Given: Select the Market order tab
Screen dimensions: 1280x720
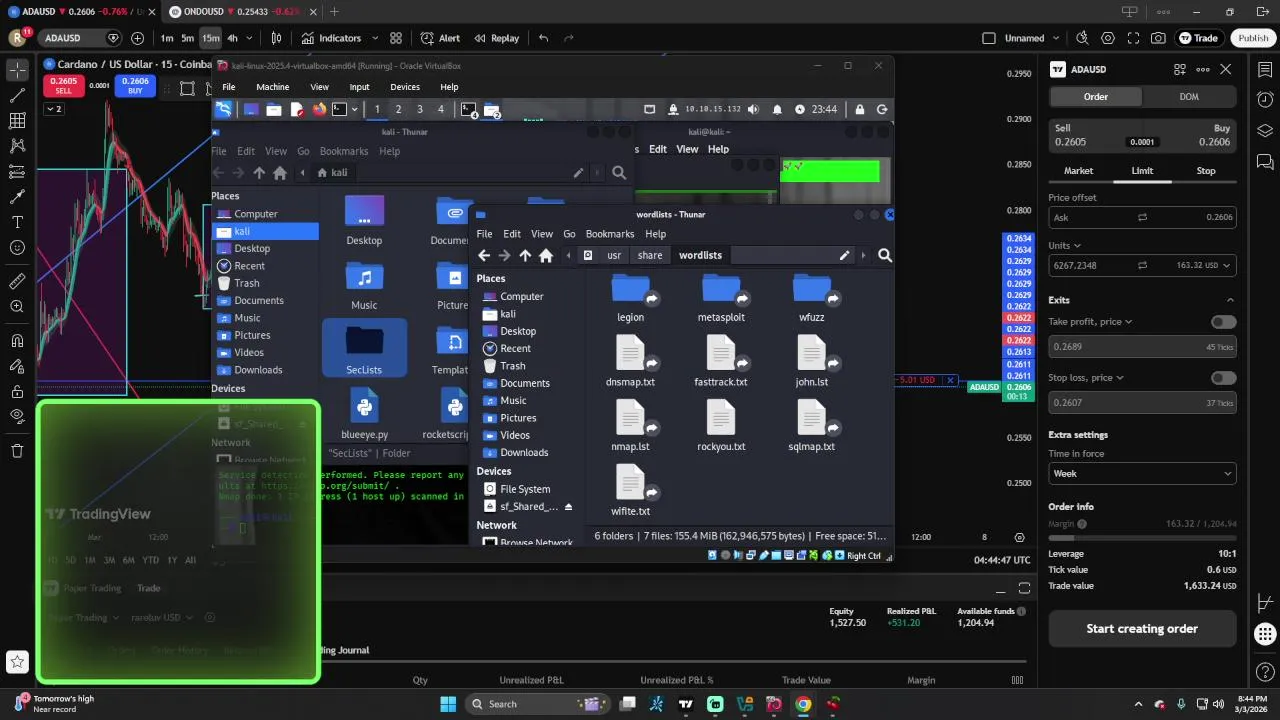Looking at the screenshot, I should click(1078, 171).
